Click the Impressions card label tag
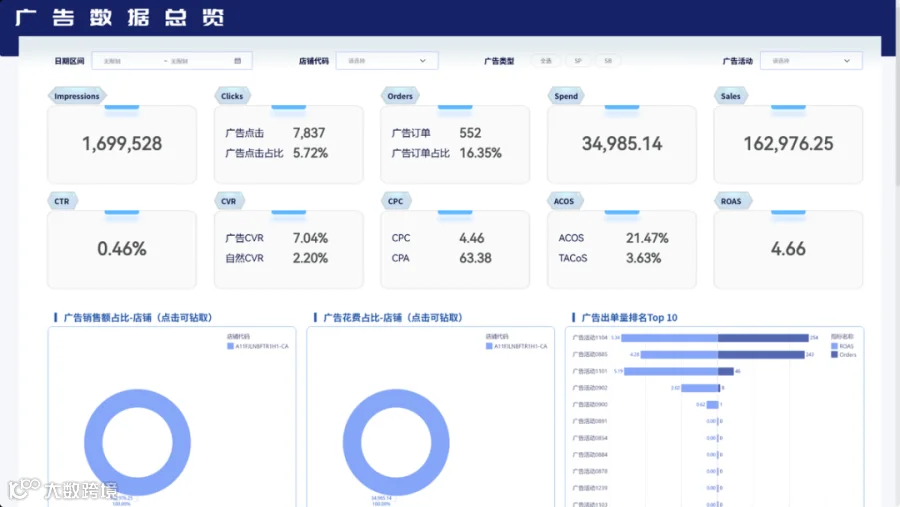This screenshot has width=900, height=507. point(77,96)
